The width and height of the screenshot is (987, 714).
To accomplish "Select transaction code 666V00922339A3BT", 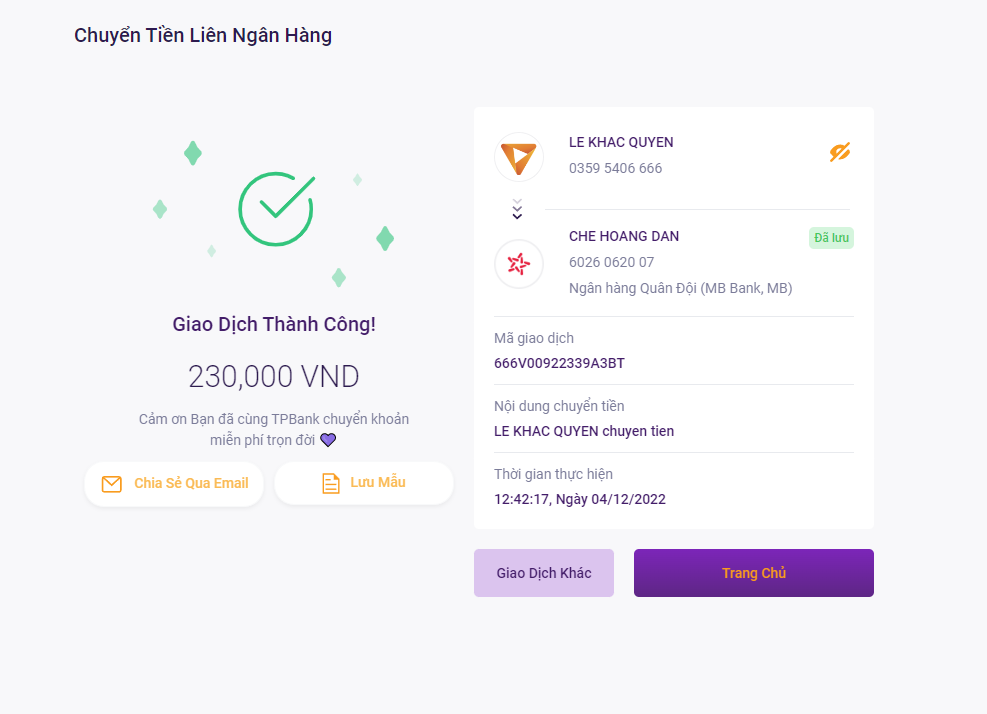I will [x=559, y=363].
